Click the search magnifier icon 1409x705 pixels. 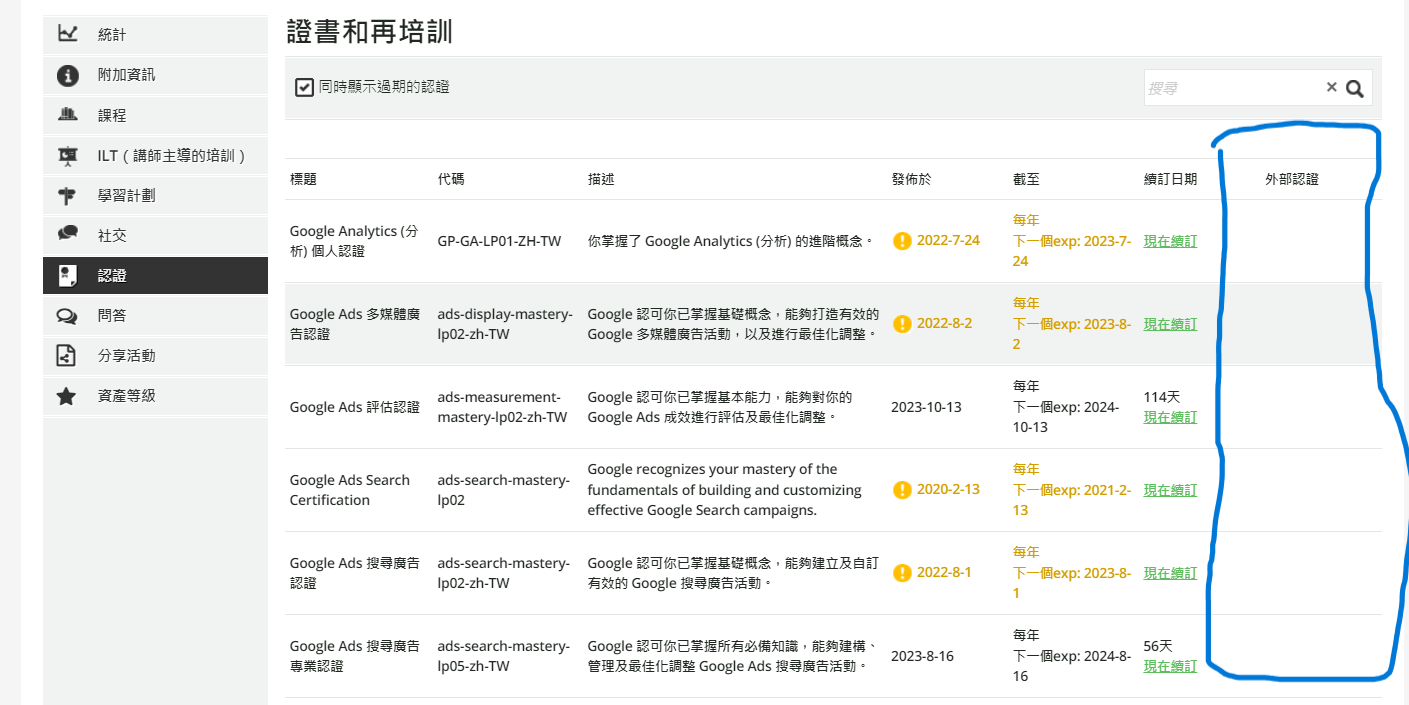1355,88
